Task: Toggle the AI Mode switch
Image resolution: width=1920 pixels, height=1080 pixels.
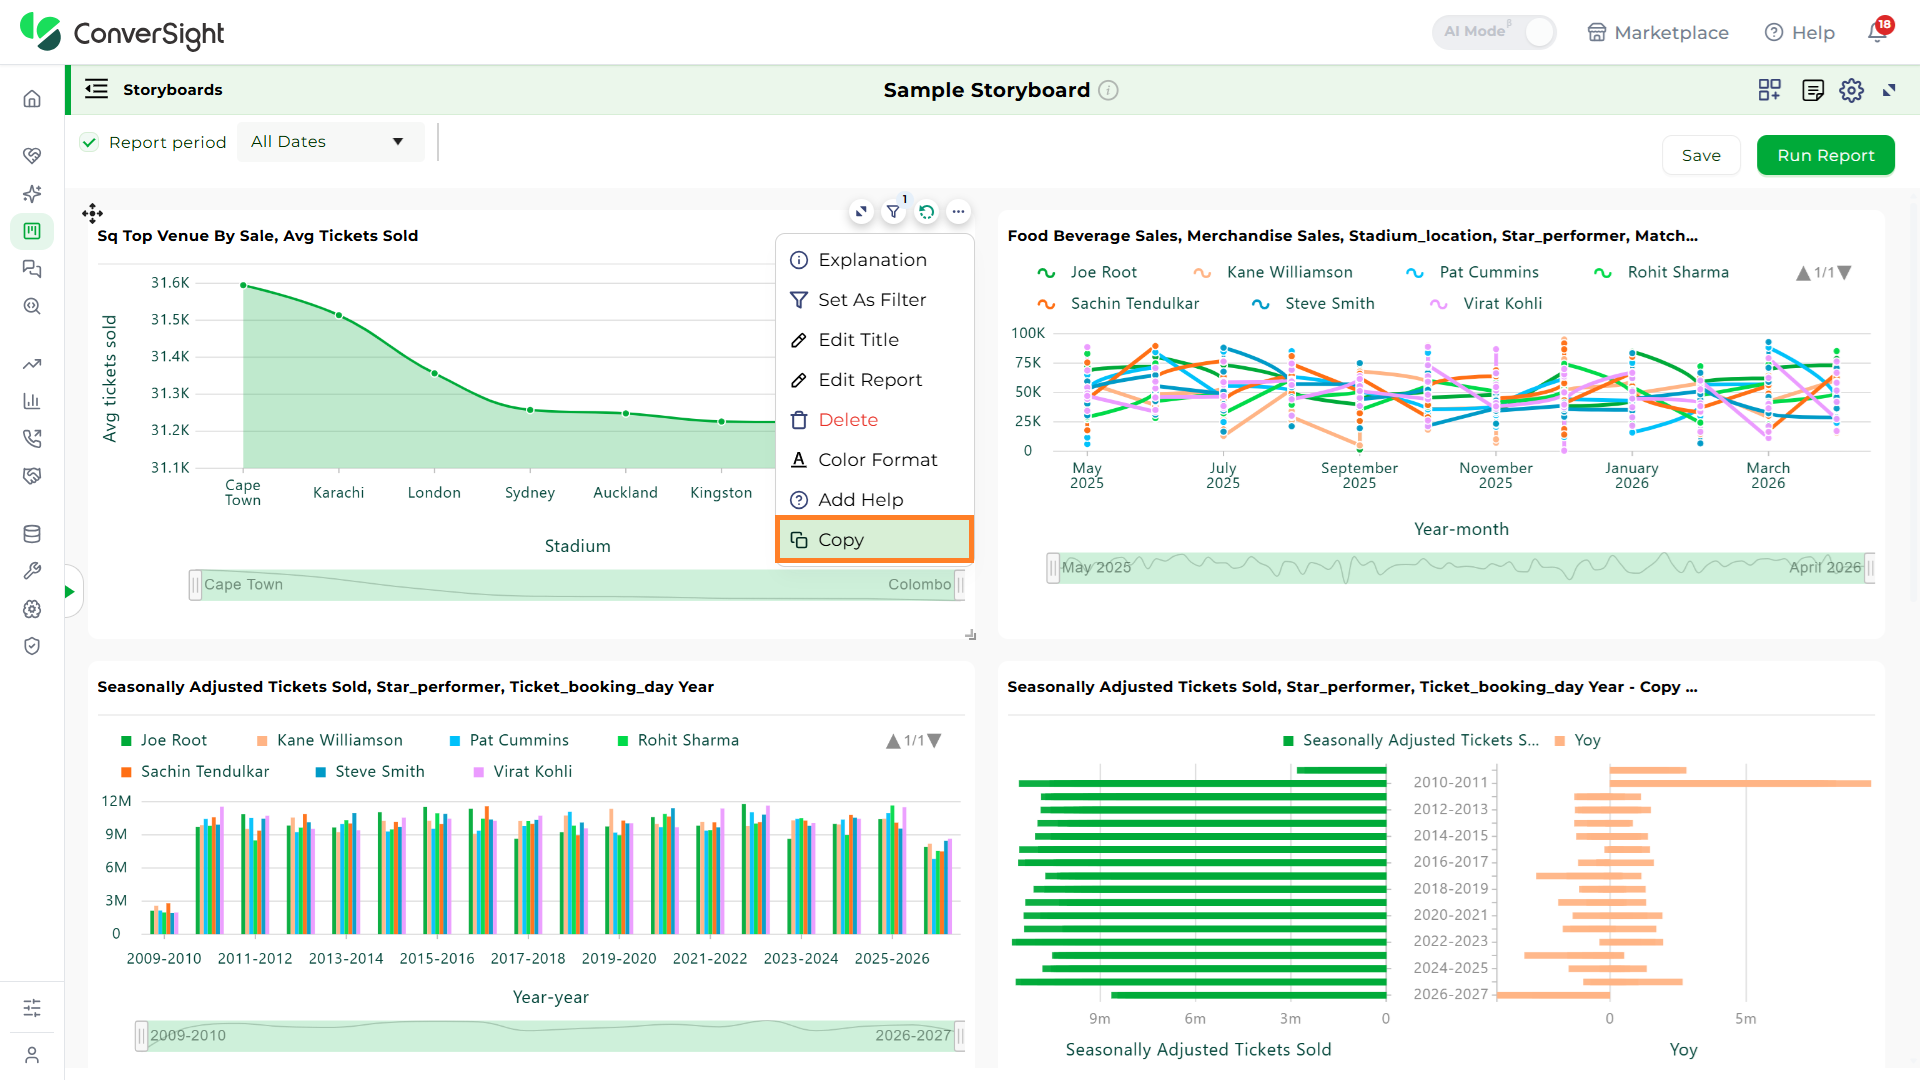Action: pos(1494,32)
